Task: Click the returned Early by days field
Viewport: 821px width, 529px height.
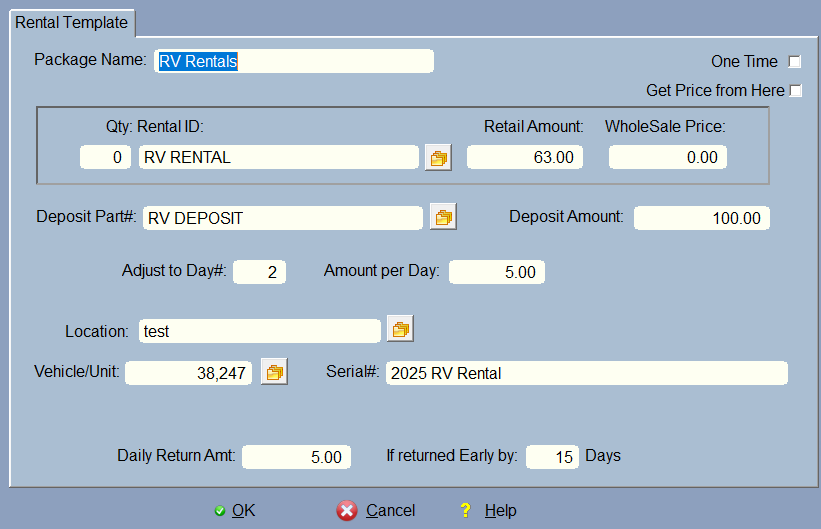Action: click(552, 457)
